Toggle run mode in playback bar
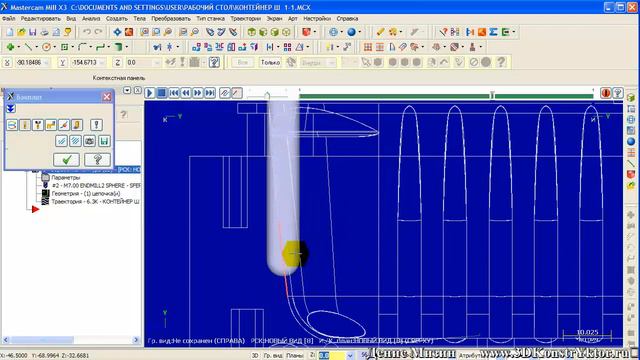 (x=236, y=93)
